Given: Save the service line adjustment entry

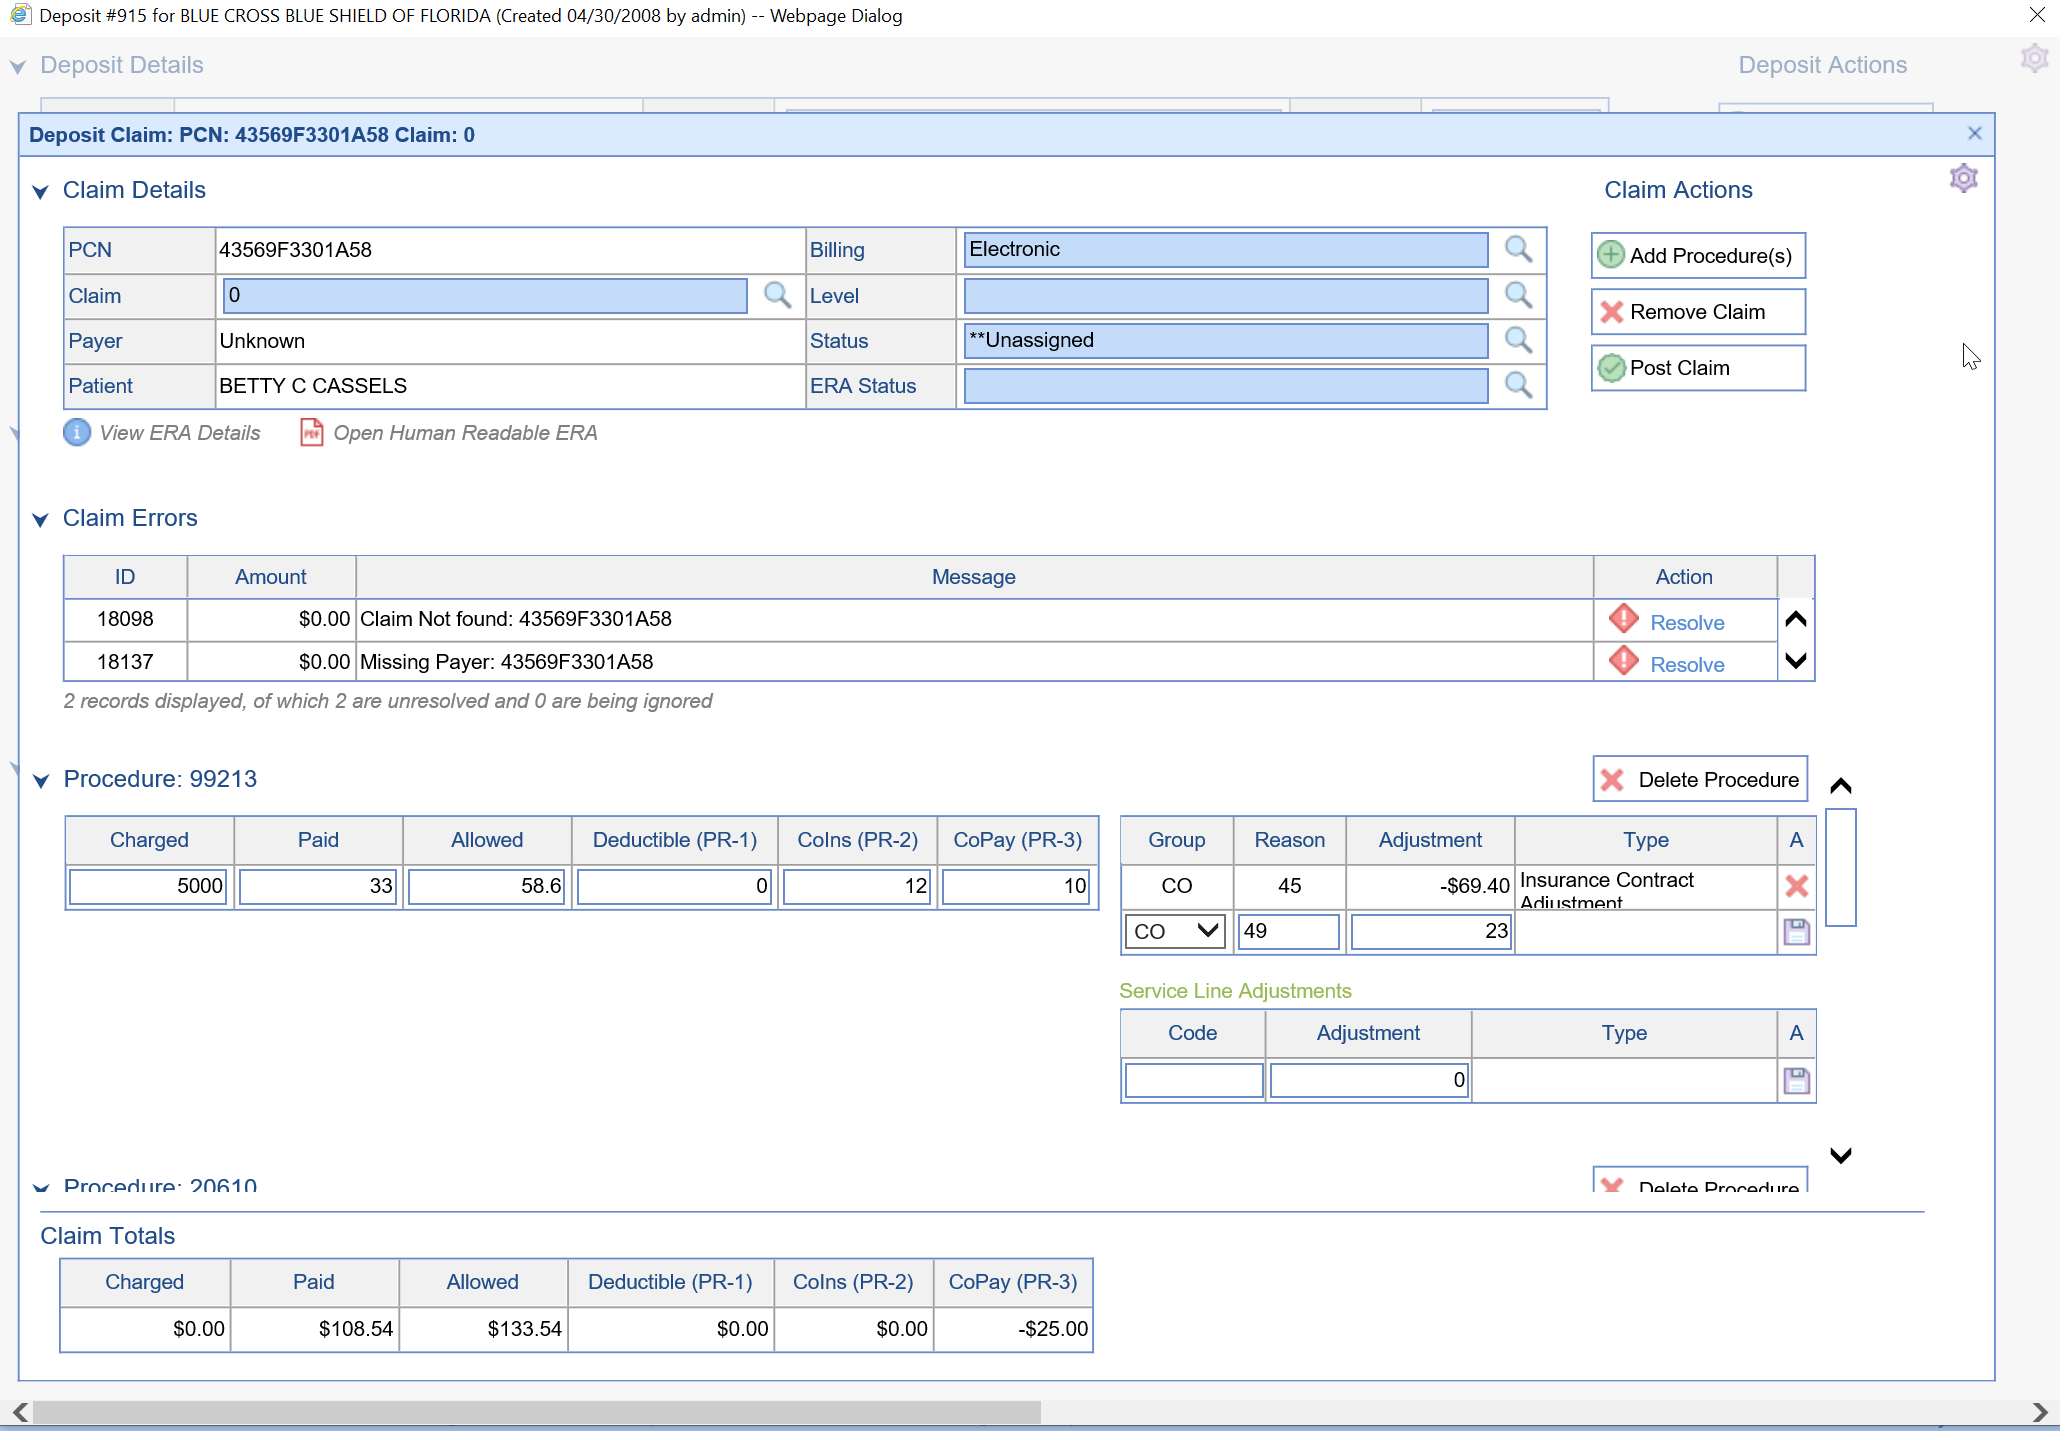Looking at the screenshot, I should [x=1796, y=1081].
